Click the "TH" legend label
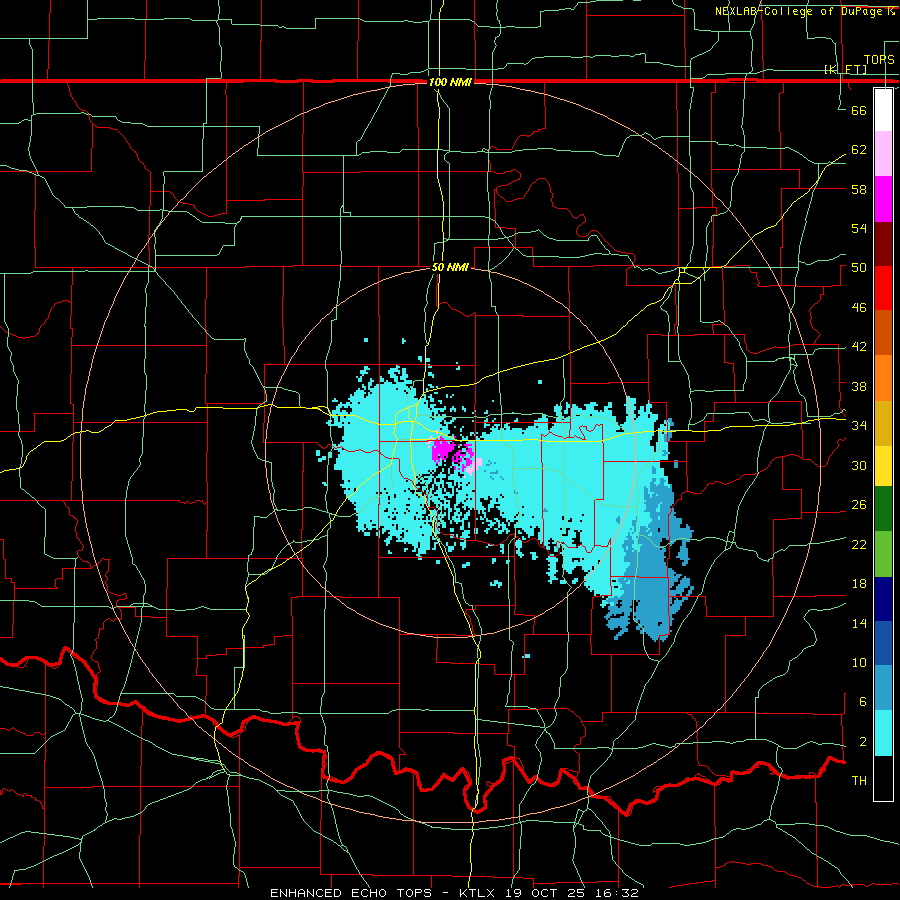 pos(859,781)
